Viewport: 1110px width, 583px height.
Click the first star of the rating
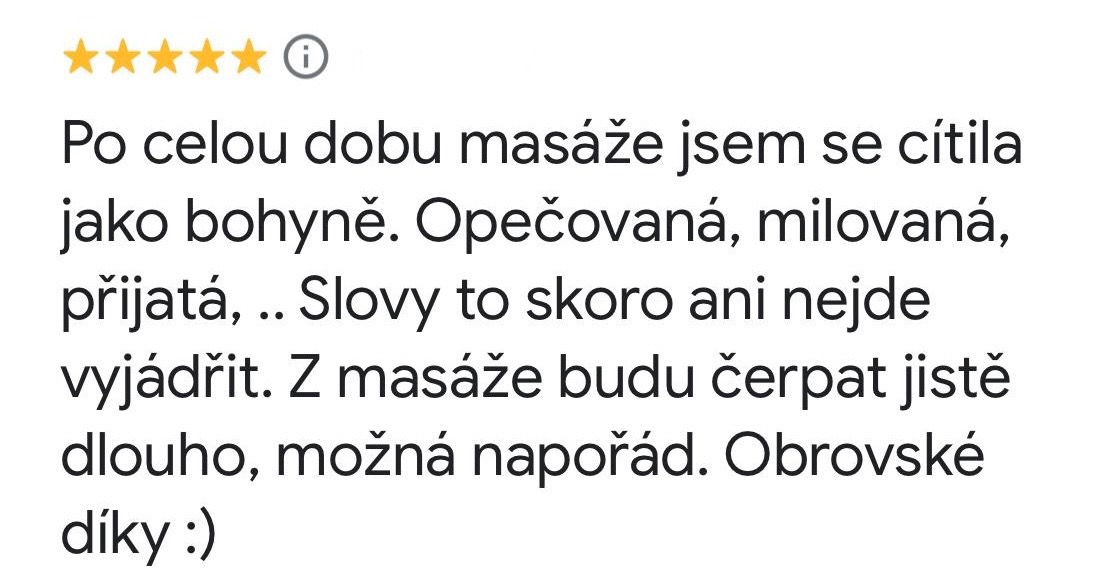[x=80, y=59]
